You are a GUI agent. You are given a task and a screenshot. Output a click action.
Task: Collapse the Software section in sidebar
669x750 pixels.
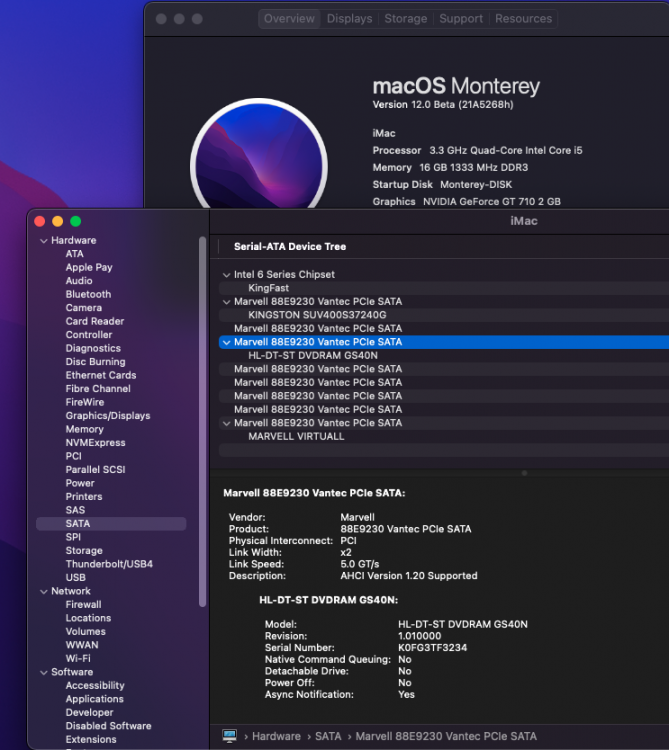click(x=44, y=672)
